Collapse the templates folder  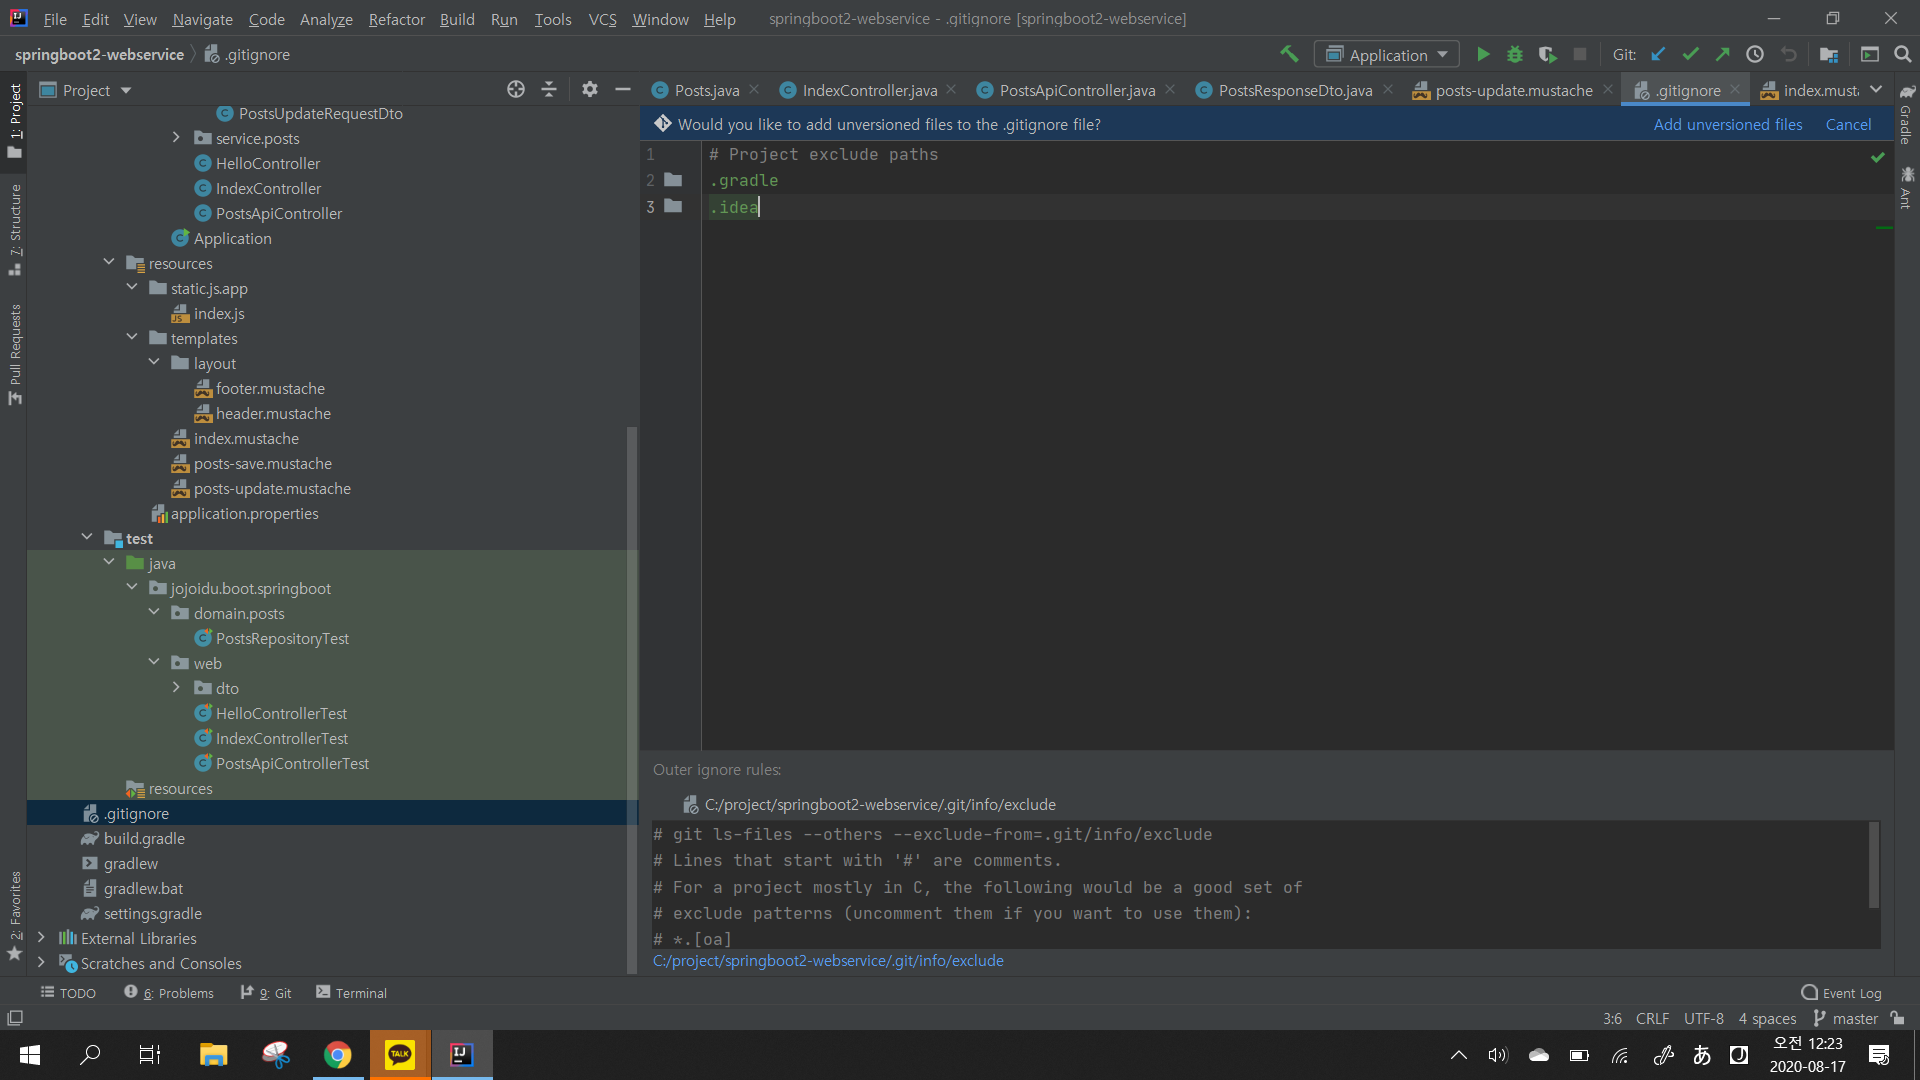point(132,338)
